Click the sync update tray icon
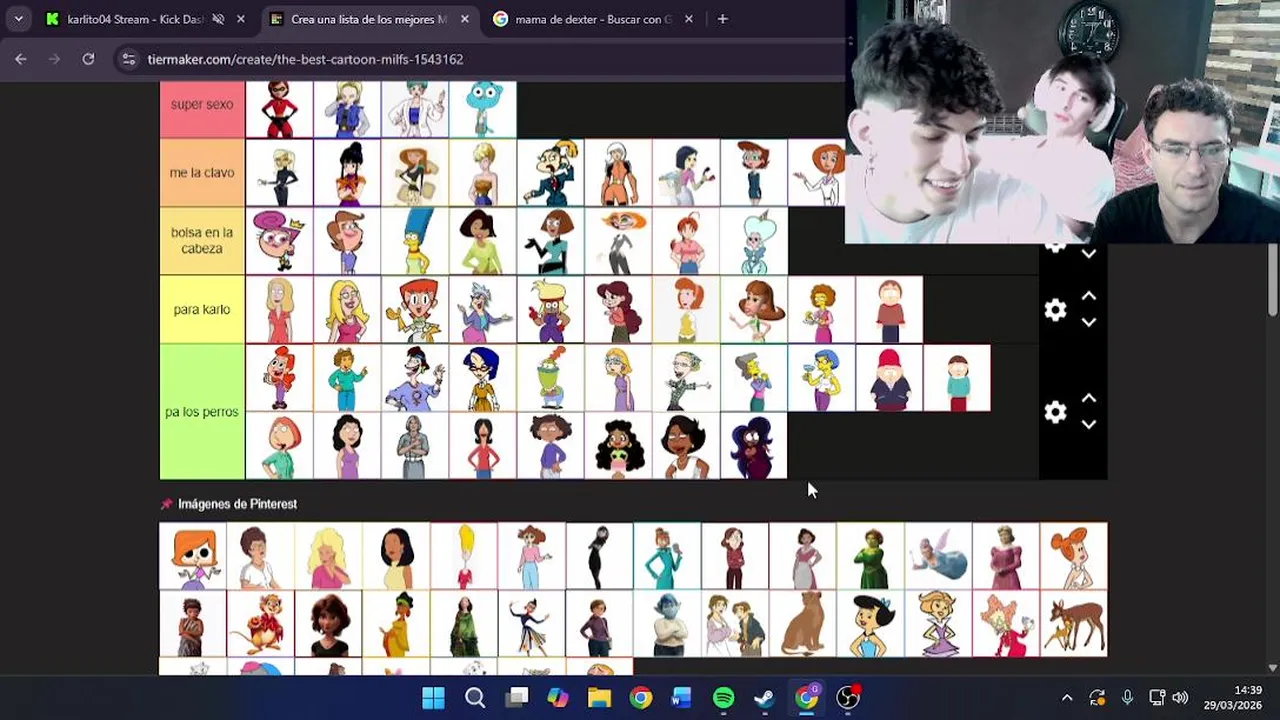Viewport: 1280px width, 720px height. [1097, 698]
